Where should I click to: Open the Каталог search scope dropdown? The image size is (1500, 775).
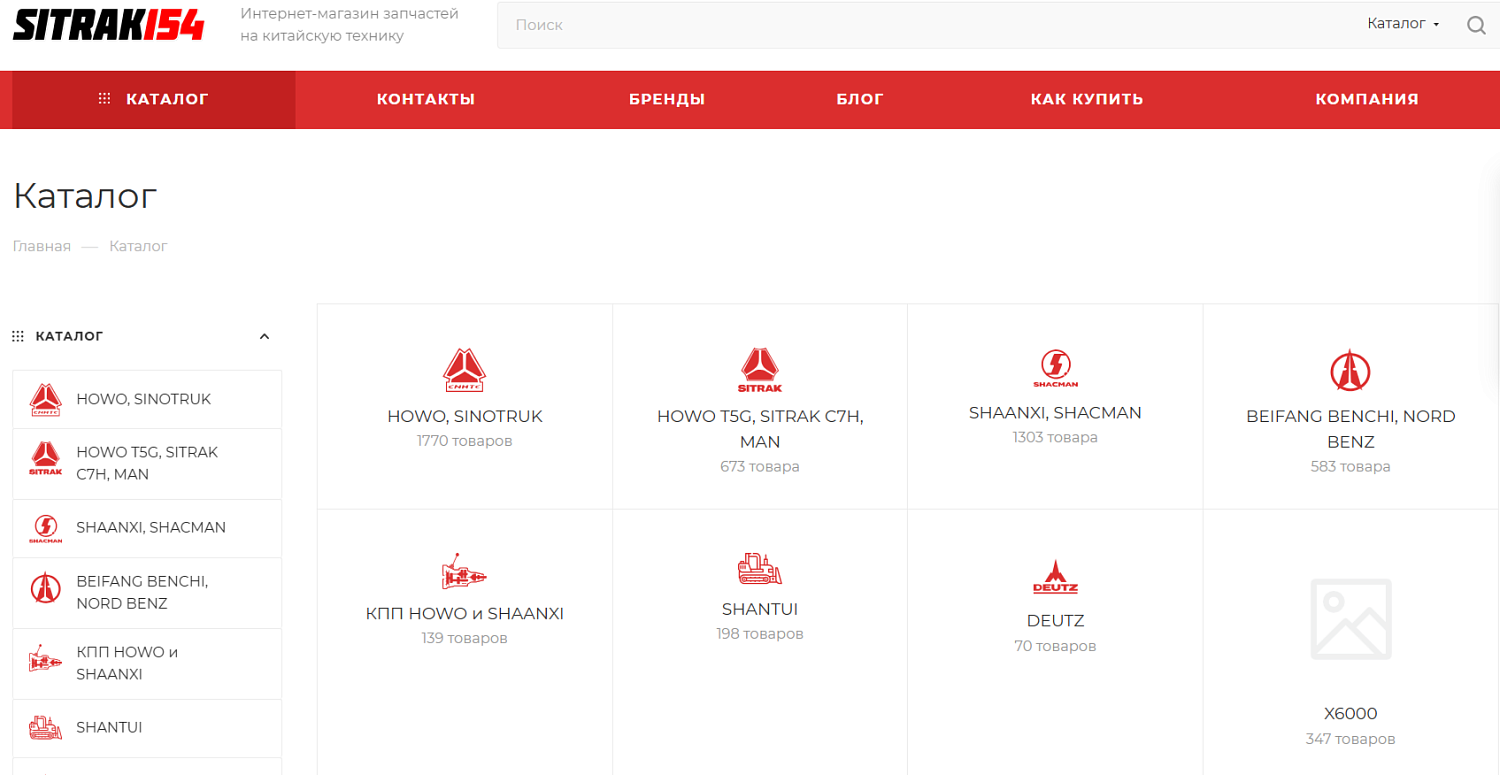[x=1402, y=24]
